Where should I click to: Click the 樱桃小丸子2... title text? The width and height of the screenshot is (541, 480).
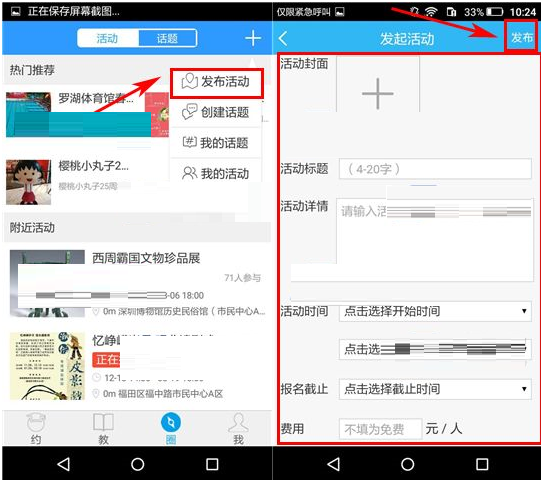(x=93, y=166)
